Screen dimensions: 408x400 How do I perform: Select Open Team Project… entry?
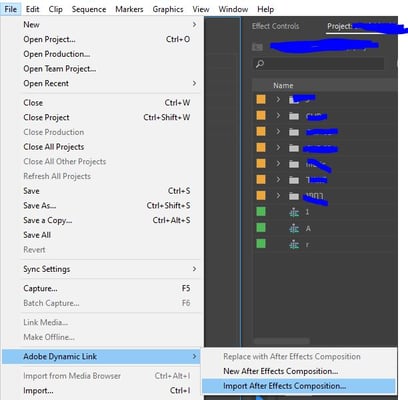click(x=101, y=69)
